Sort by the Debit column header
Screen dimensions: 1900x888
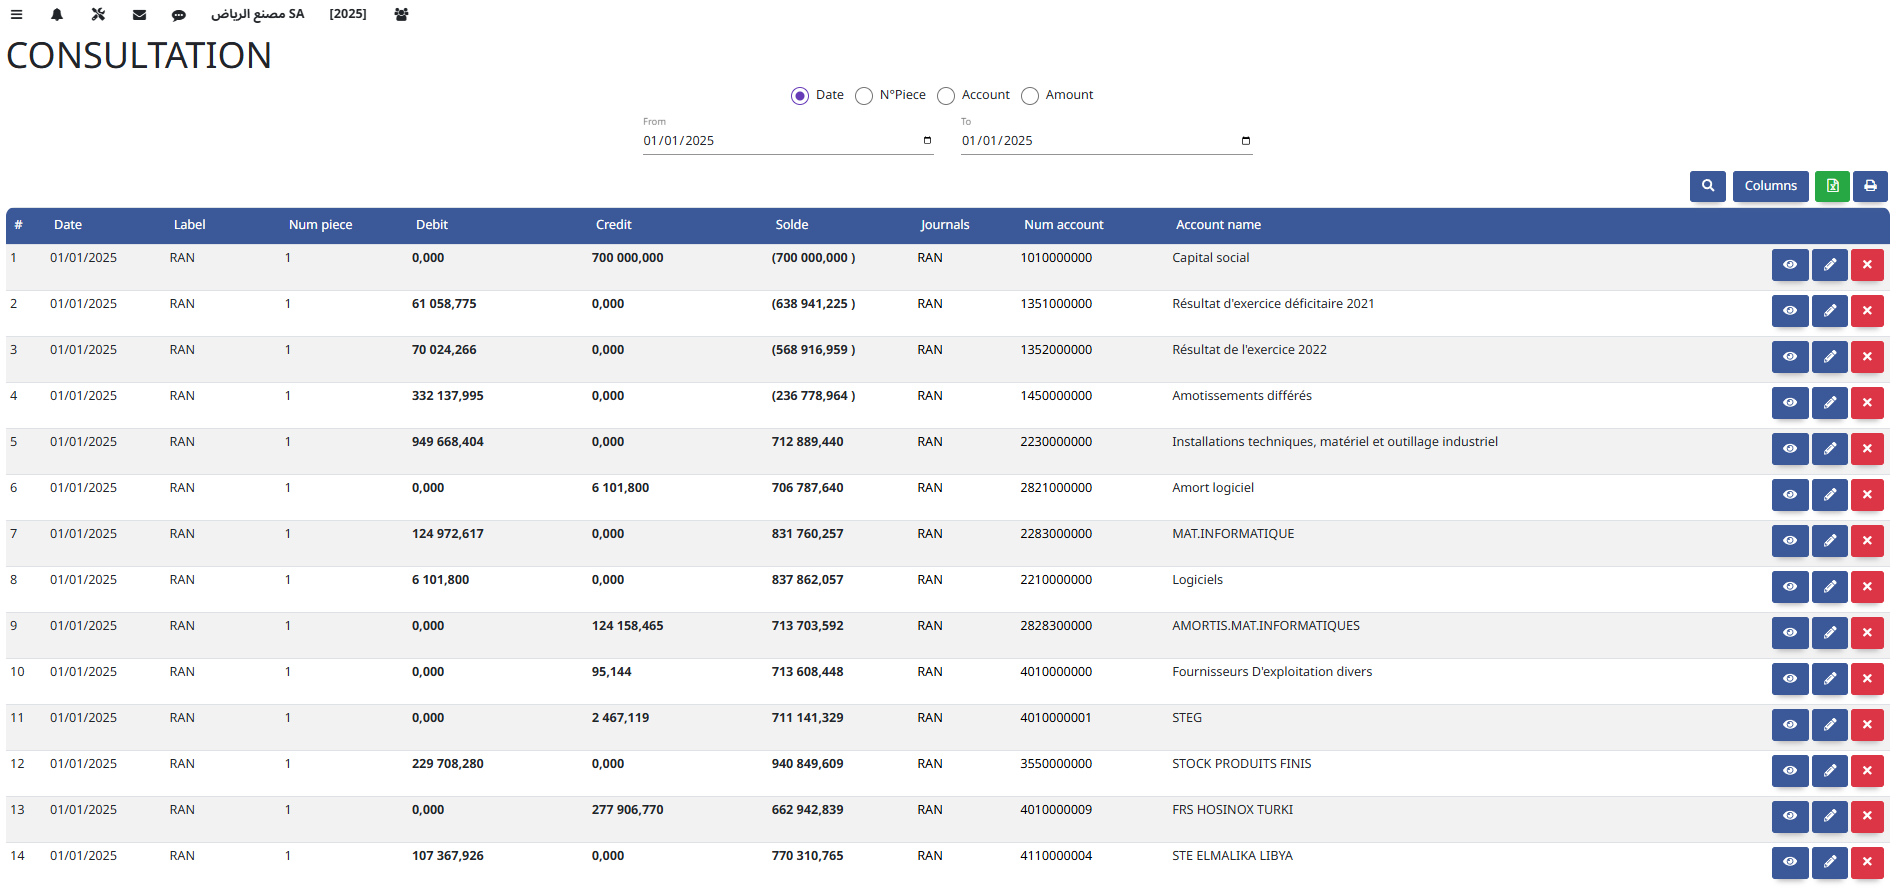[432, 225]
